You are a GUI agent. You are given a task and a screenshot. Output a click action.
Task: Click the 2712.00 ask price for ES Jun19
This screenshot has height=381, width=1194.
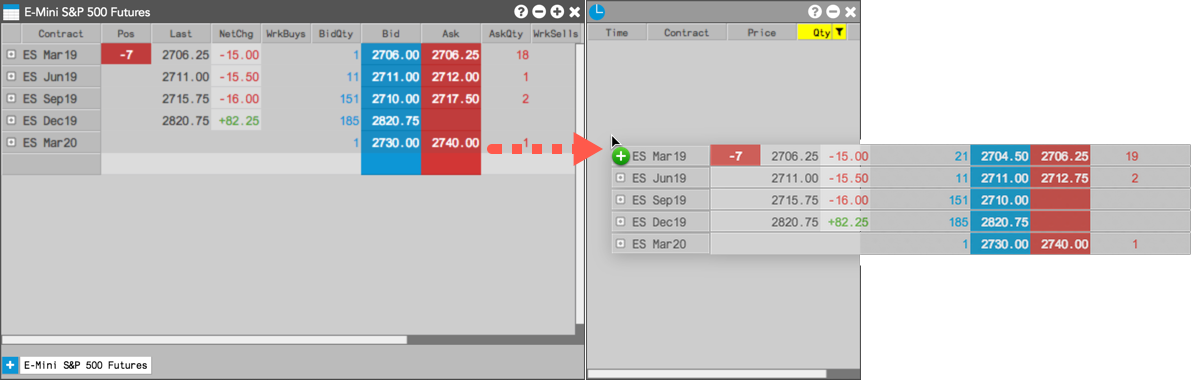(x=451, y=77)
